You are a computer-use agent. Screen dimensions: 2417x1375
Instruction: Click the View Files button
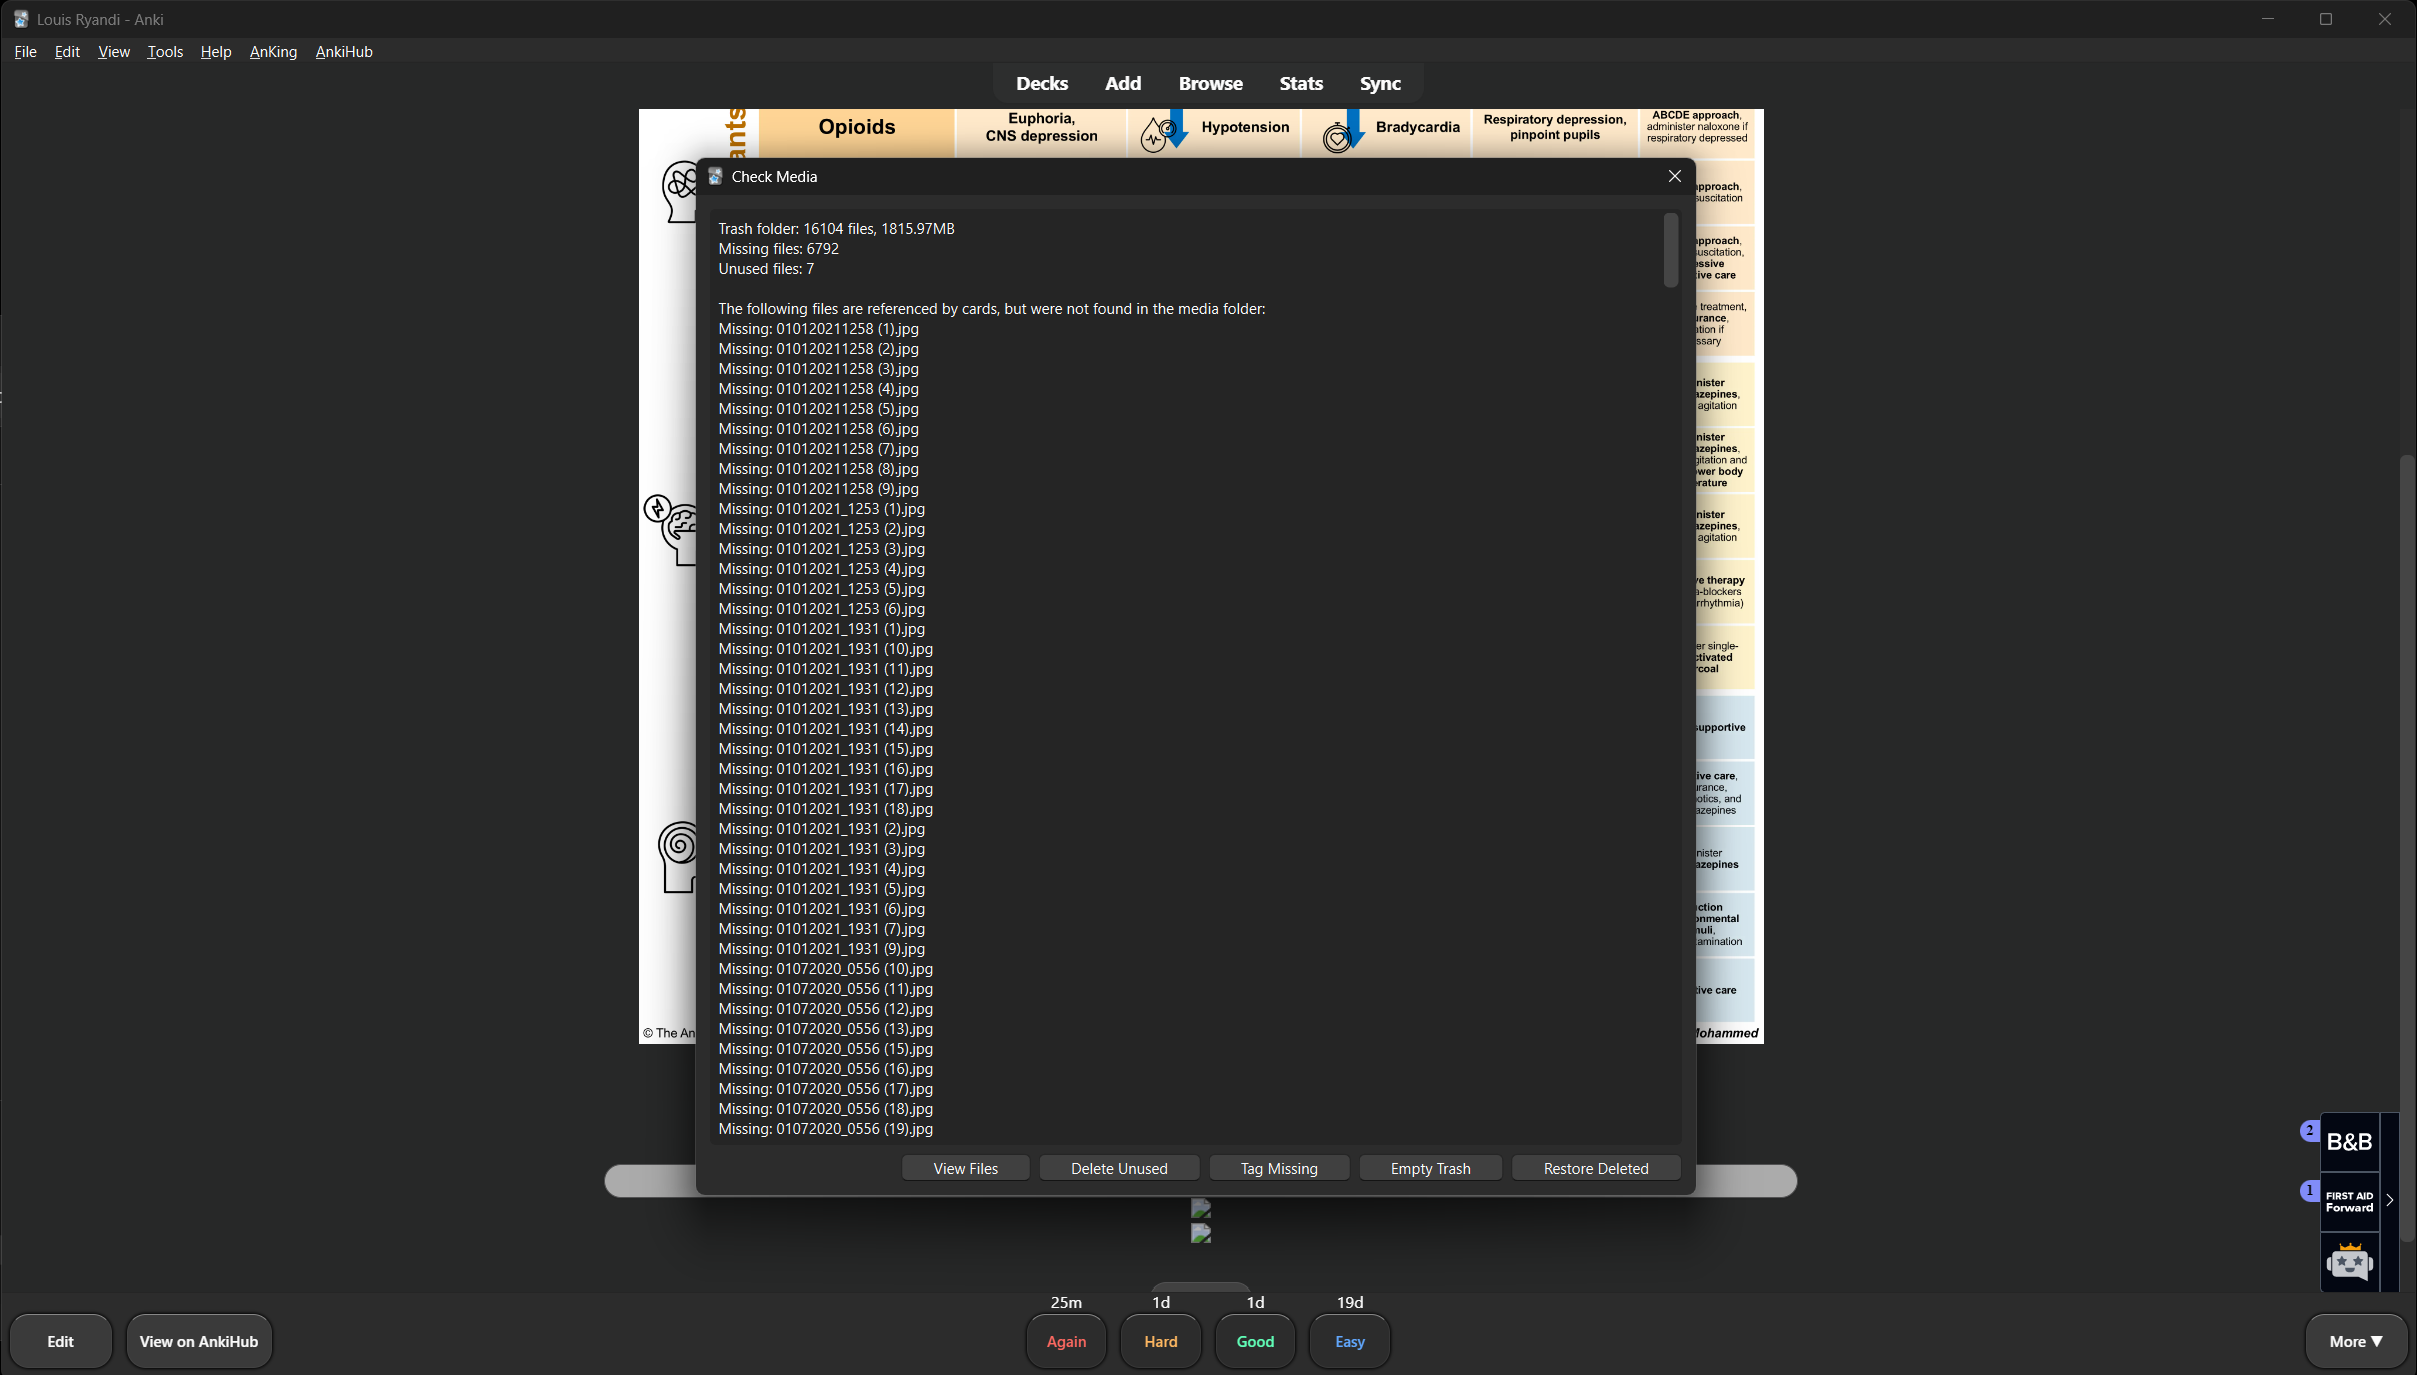tap(965, 1169)
